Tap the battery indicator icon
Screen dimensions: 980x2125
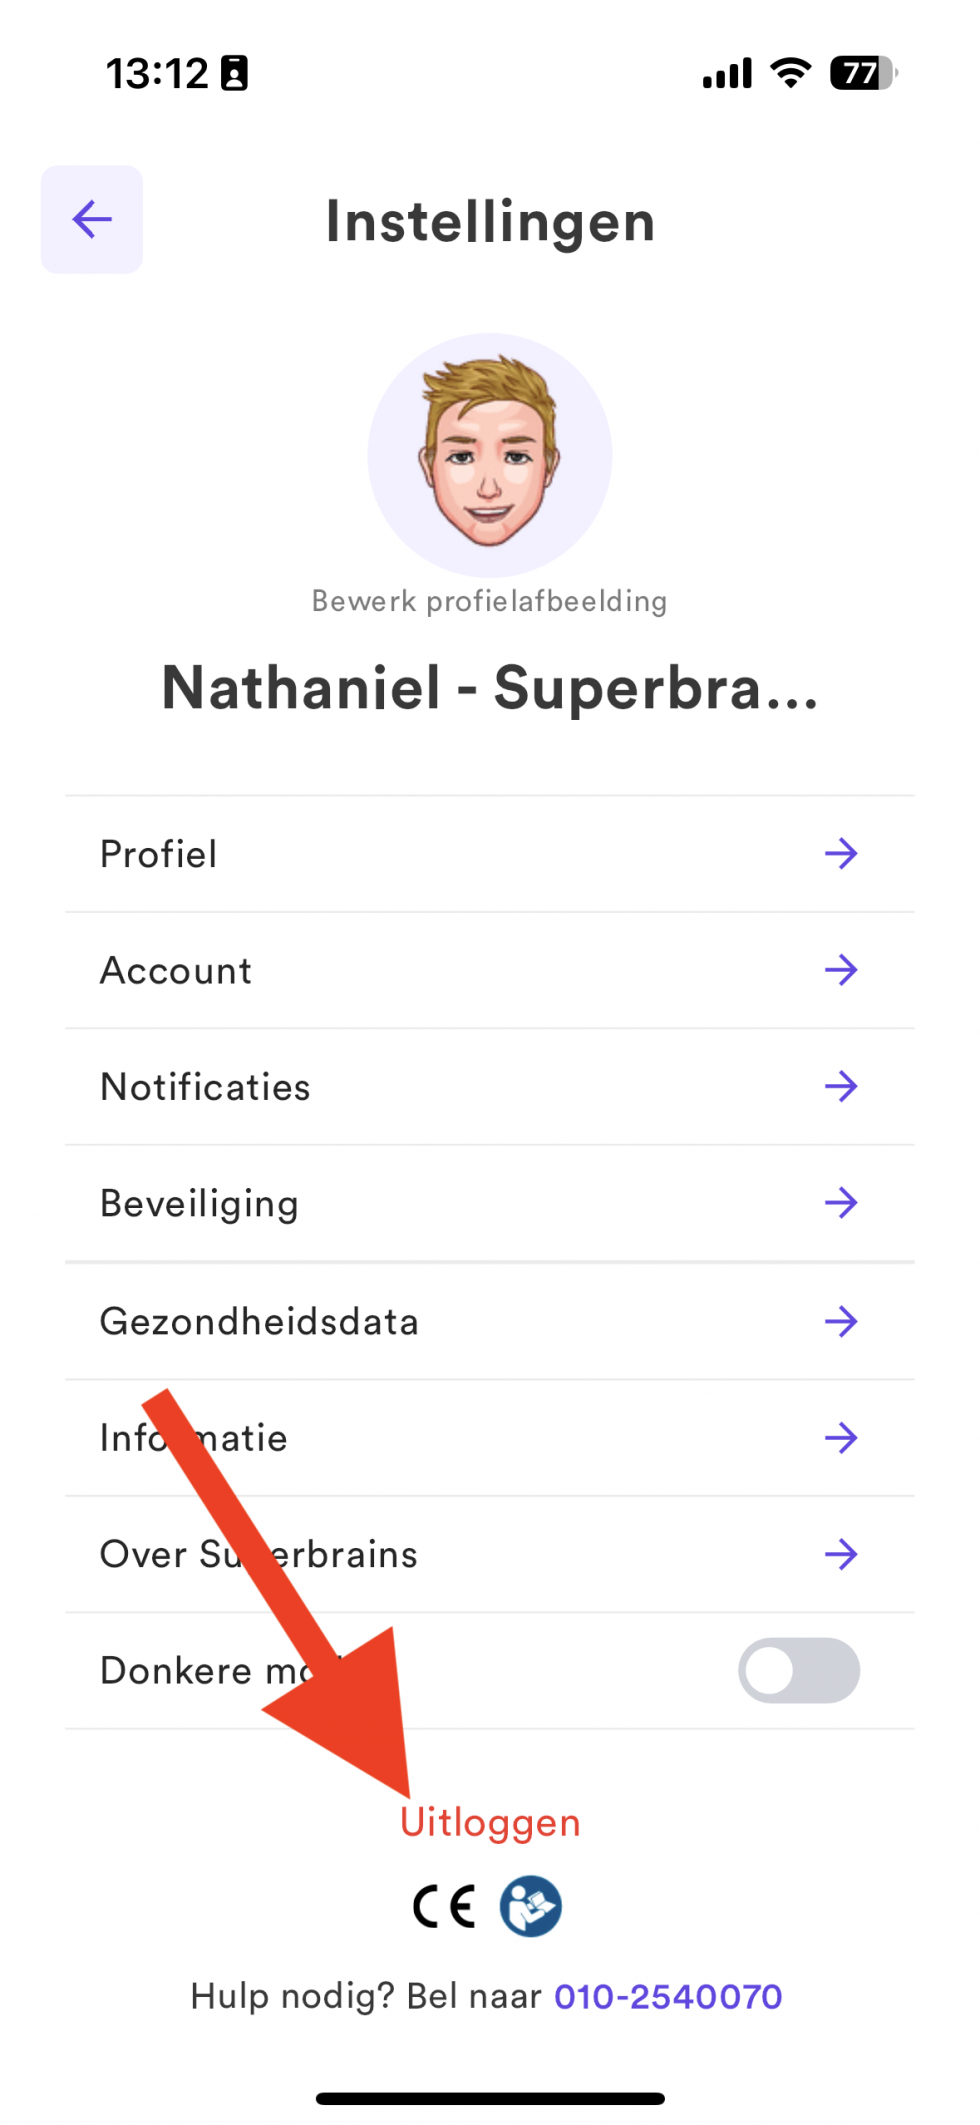(863, 73)
